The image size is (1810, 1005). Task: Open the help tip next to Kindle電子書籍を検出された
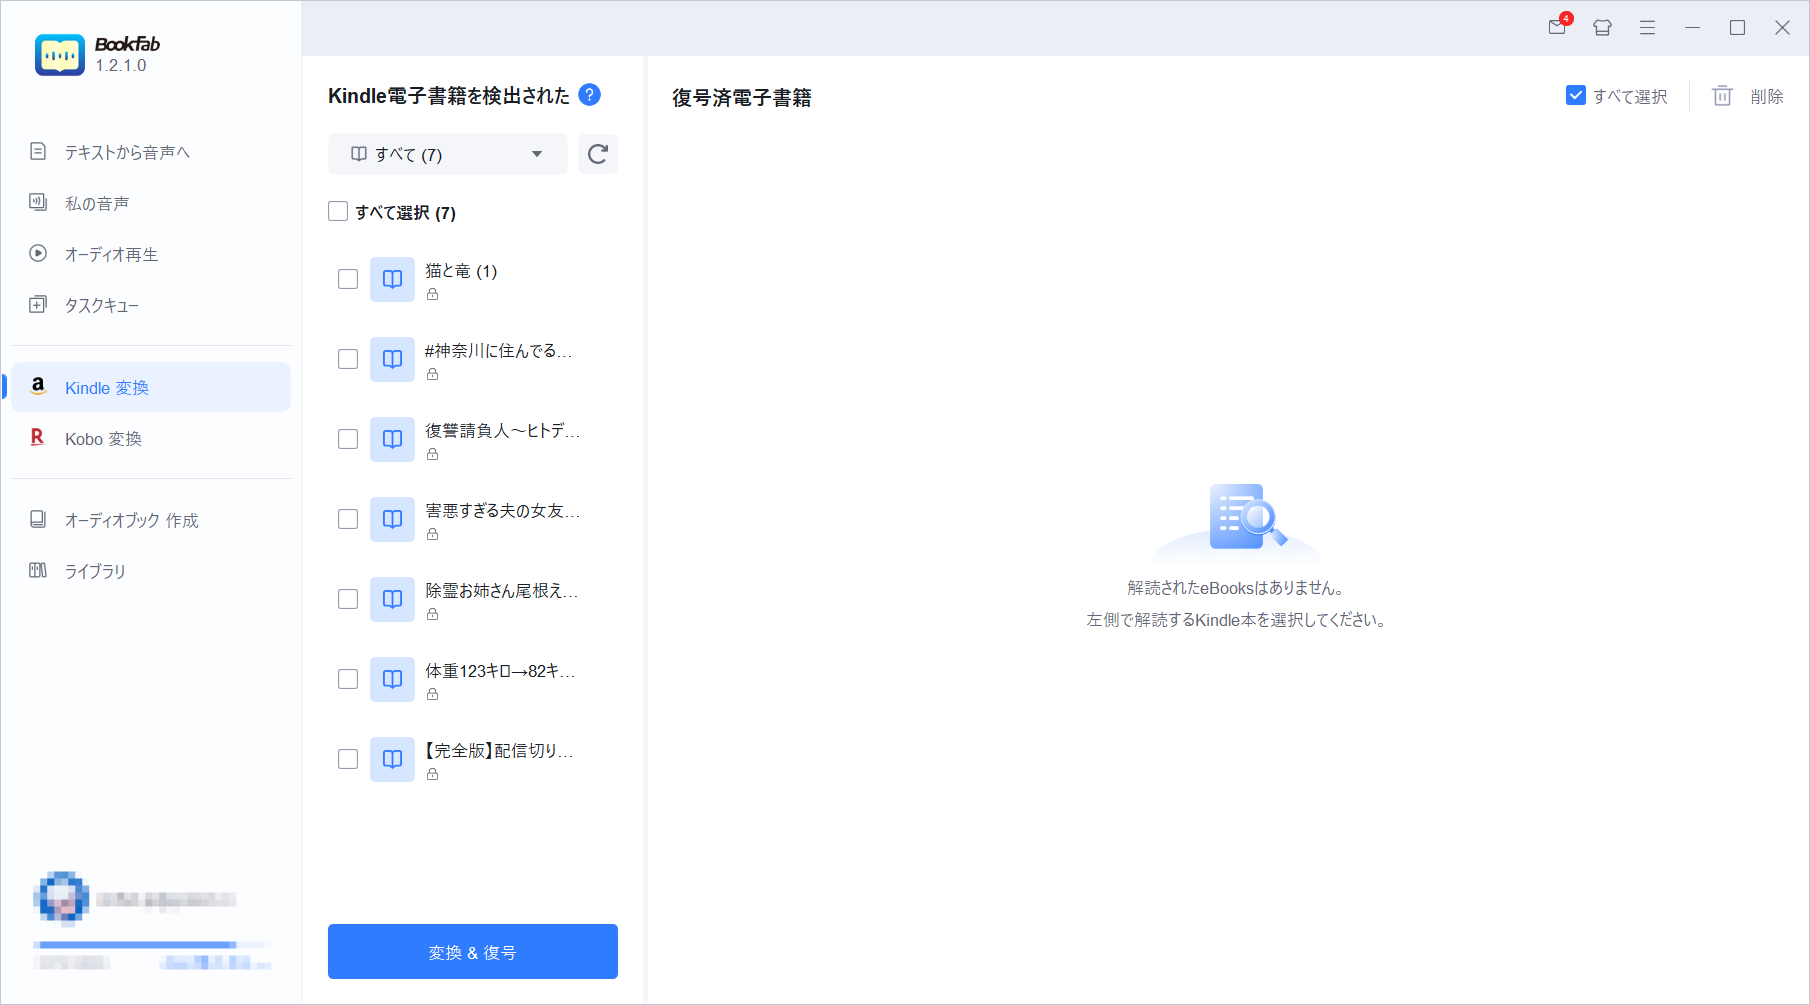click(590, 95)
